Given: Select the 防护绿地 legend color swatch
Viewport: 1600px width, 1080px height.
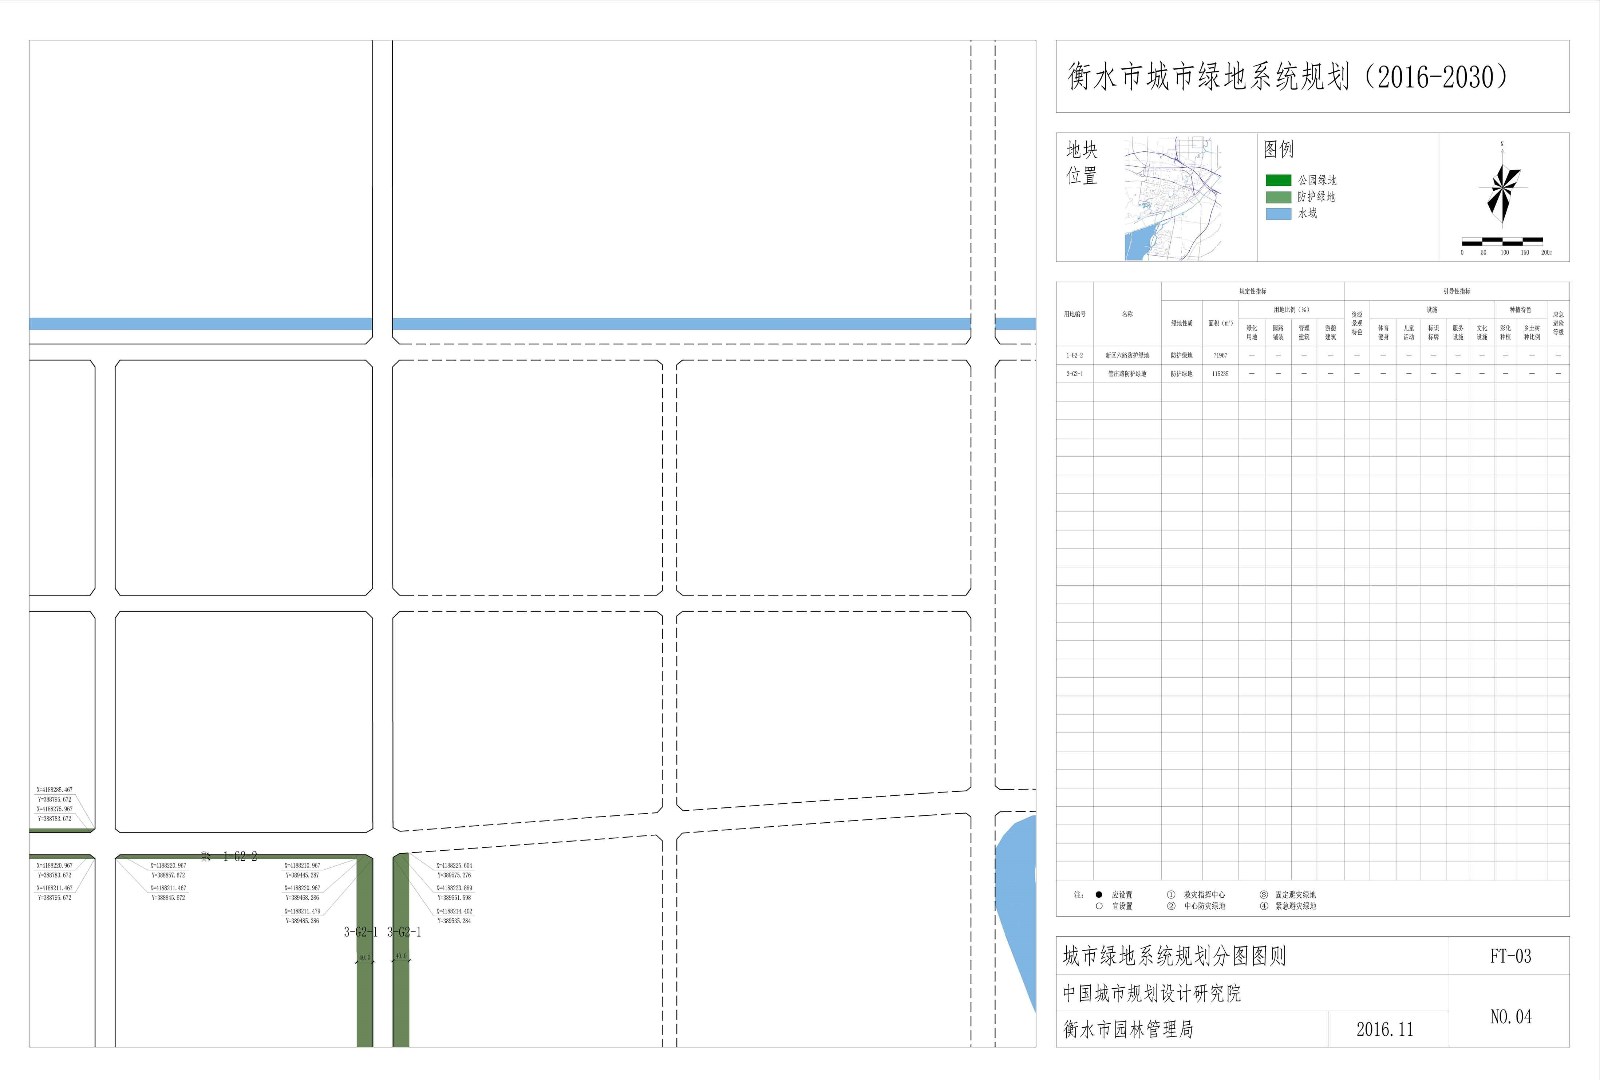Looking at the screenshot, I should 1278,197.
